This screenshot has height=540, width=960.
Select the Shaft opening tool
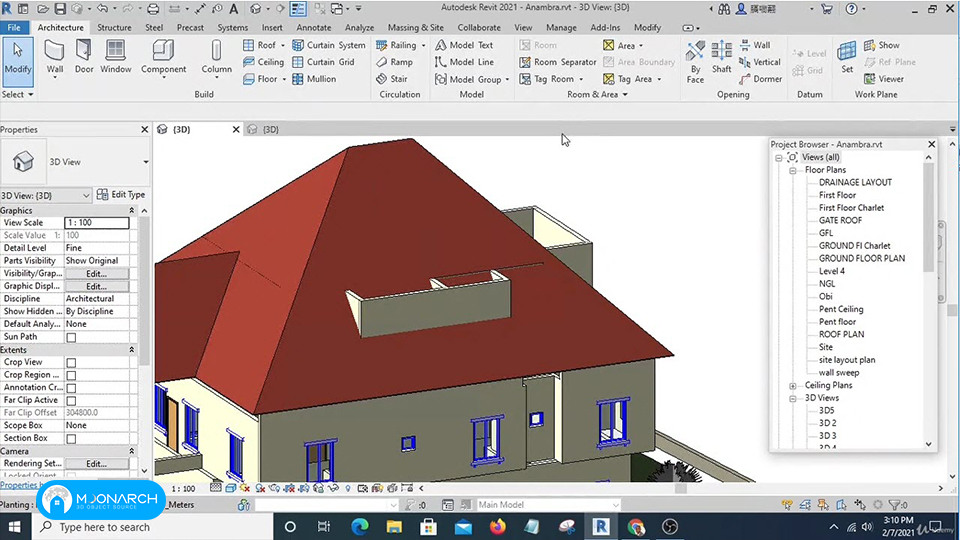coord(721,57)
